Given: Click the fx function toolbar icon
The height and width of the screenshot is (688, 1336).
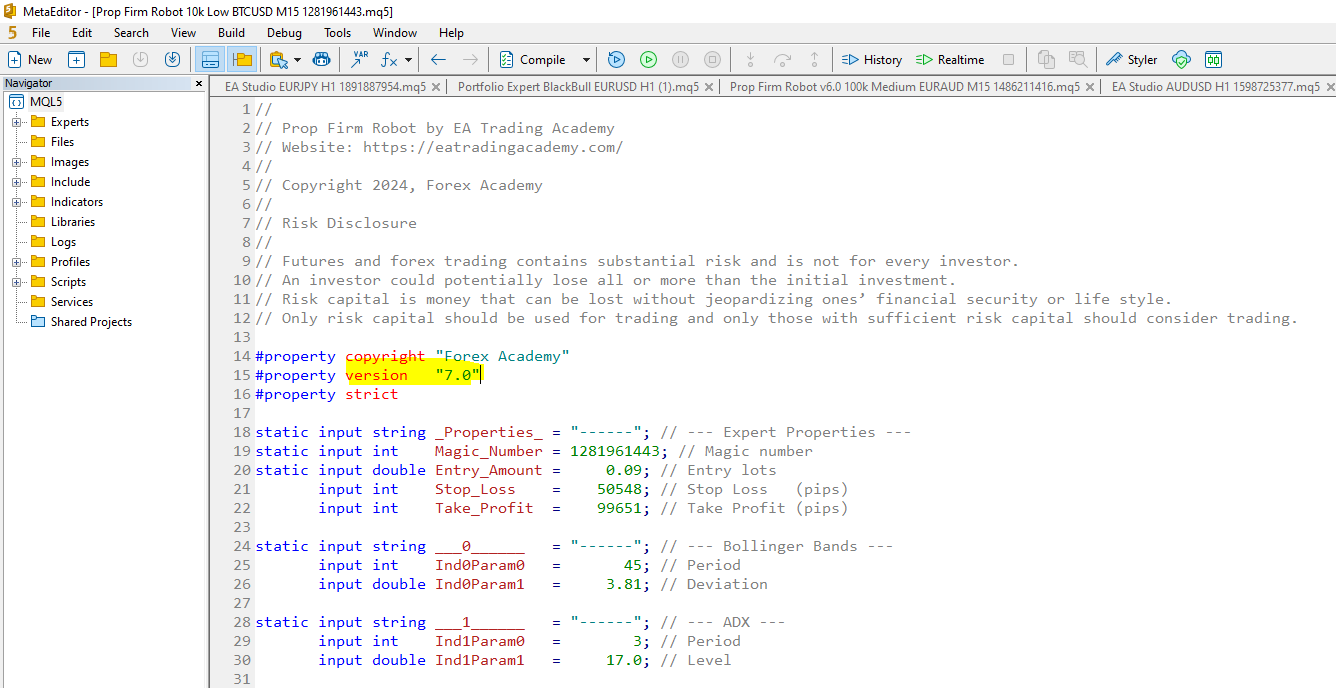Looking at the screenshot, I should 390,60.
